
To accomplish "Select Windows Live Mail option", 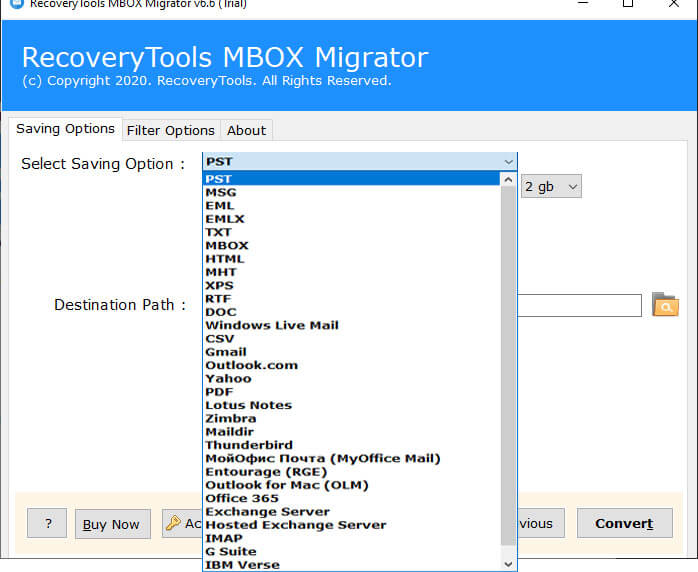I will pyautogui.click(x=352, y=325).
